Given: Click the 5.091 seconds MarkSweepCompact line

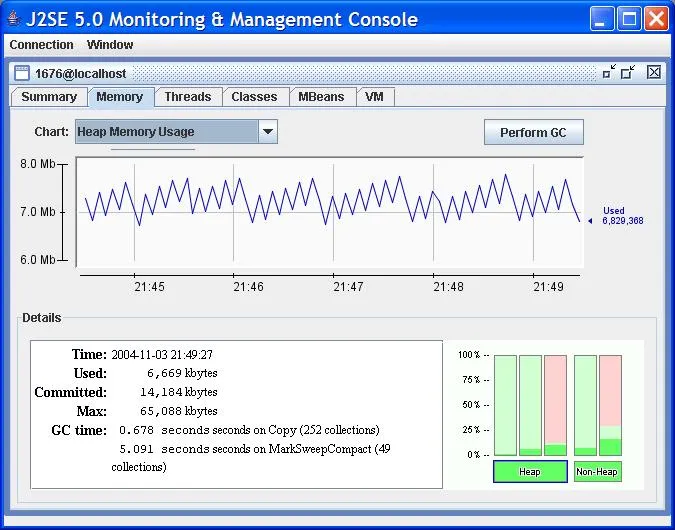Looking at the screenshot, I should [251, 458].
